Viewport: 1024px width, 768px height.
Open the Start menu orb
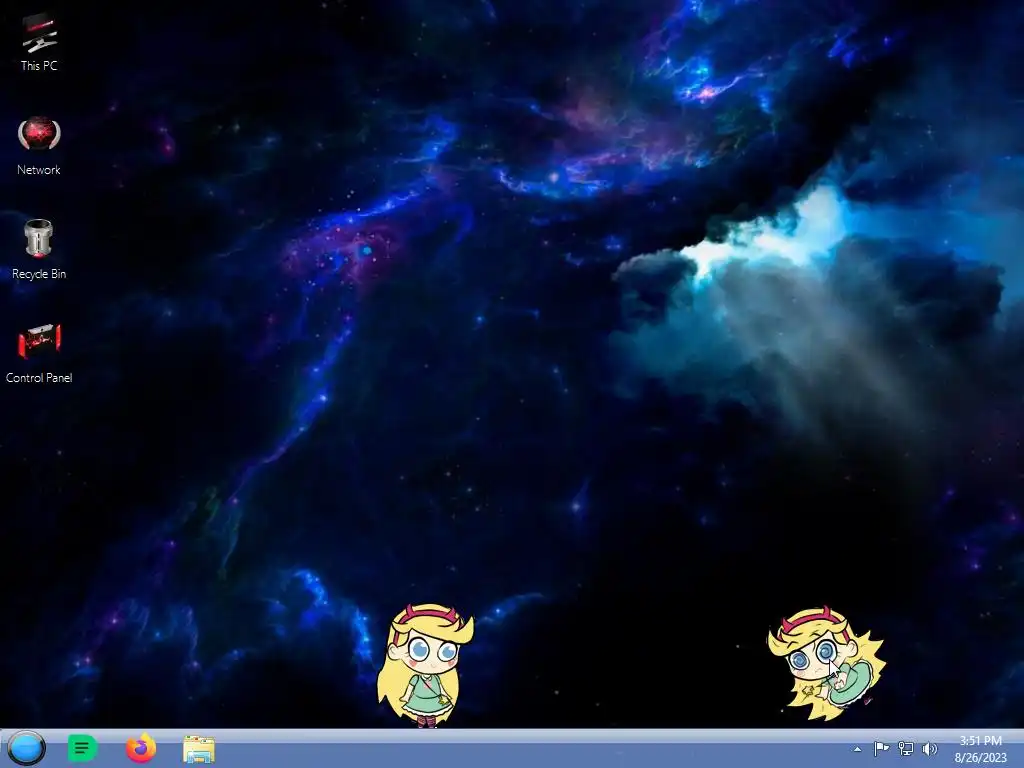(26, 748)
